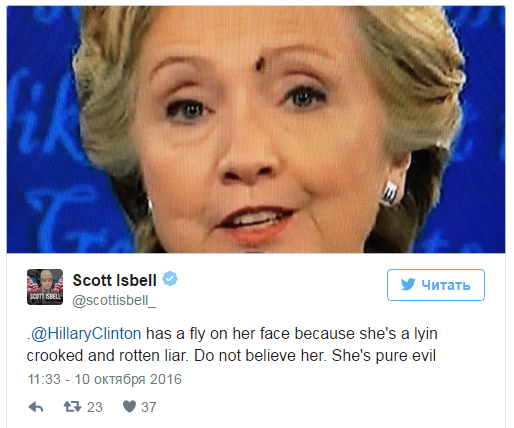Click the "Do not believe her" sentence
The height and width of the screenshot is (428, 514).
260,356
